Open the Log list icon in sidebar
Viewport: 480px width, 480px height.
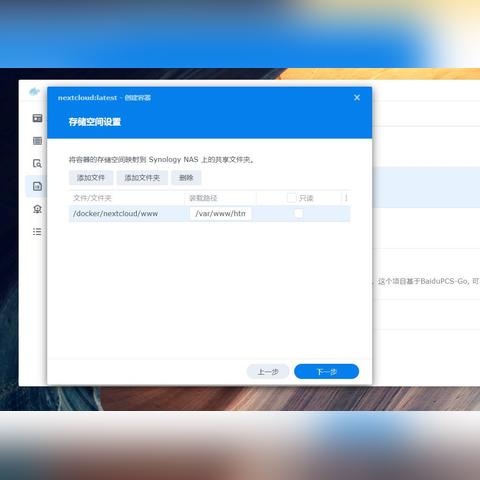click(x=37, y=231)
